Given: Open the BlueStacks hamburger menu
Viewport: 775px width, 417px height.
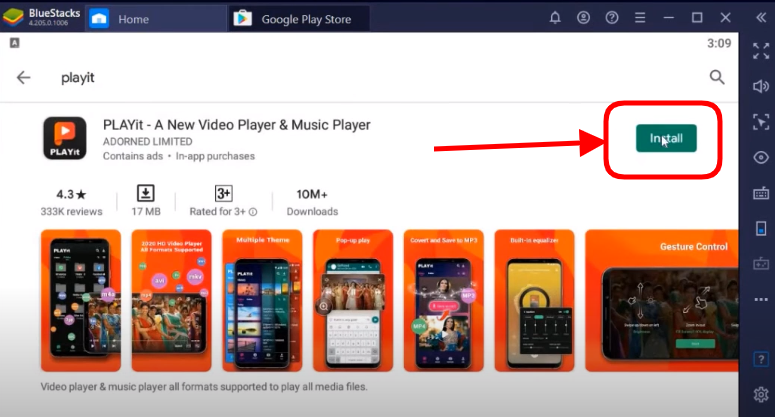Looking at the screenshot, I should pos(640,18).
